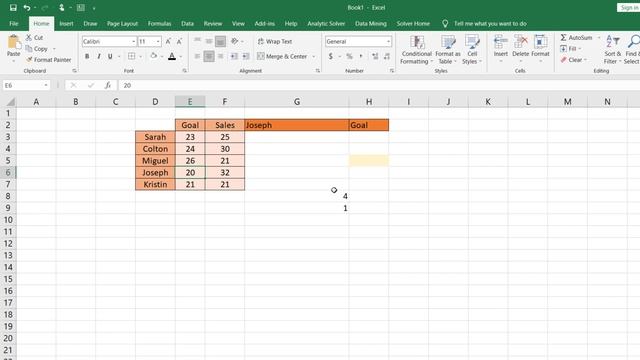The height and width of the screenshot is (360, 640).
Task: Open Cell Styles gallery
Action: click(472, 50)
